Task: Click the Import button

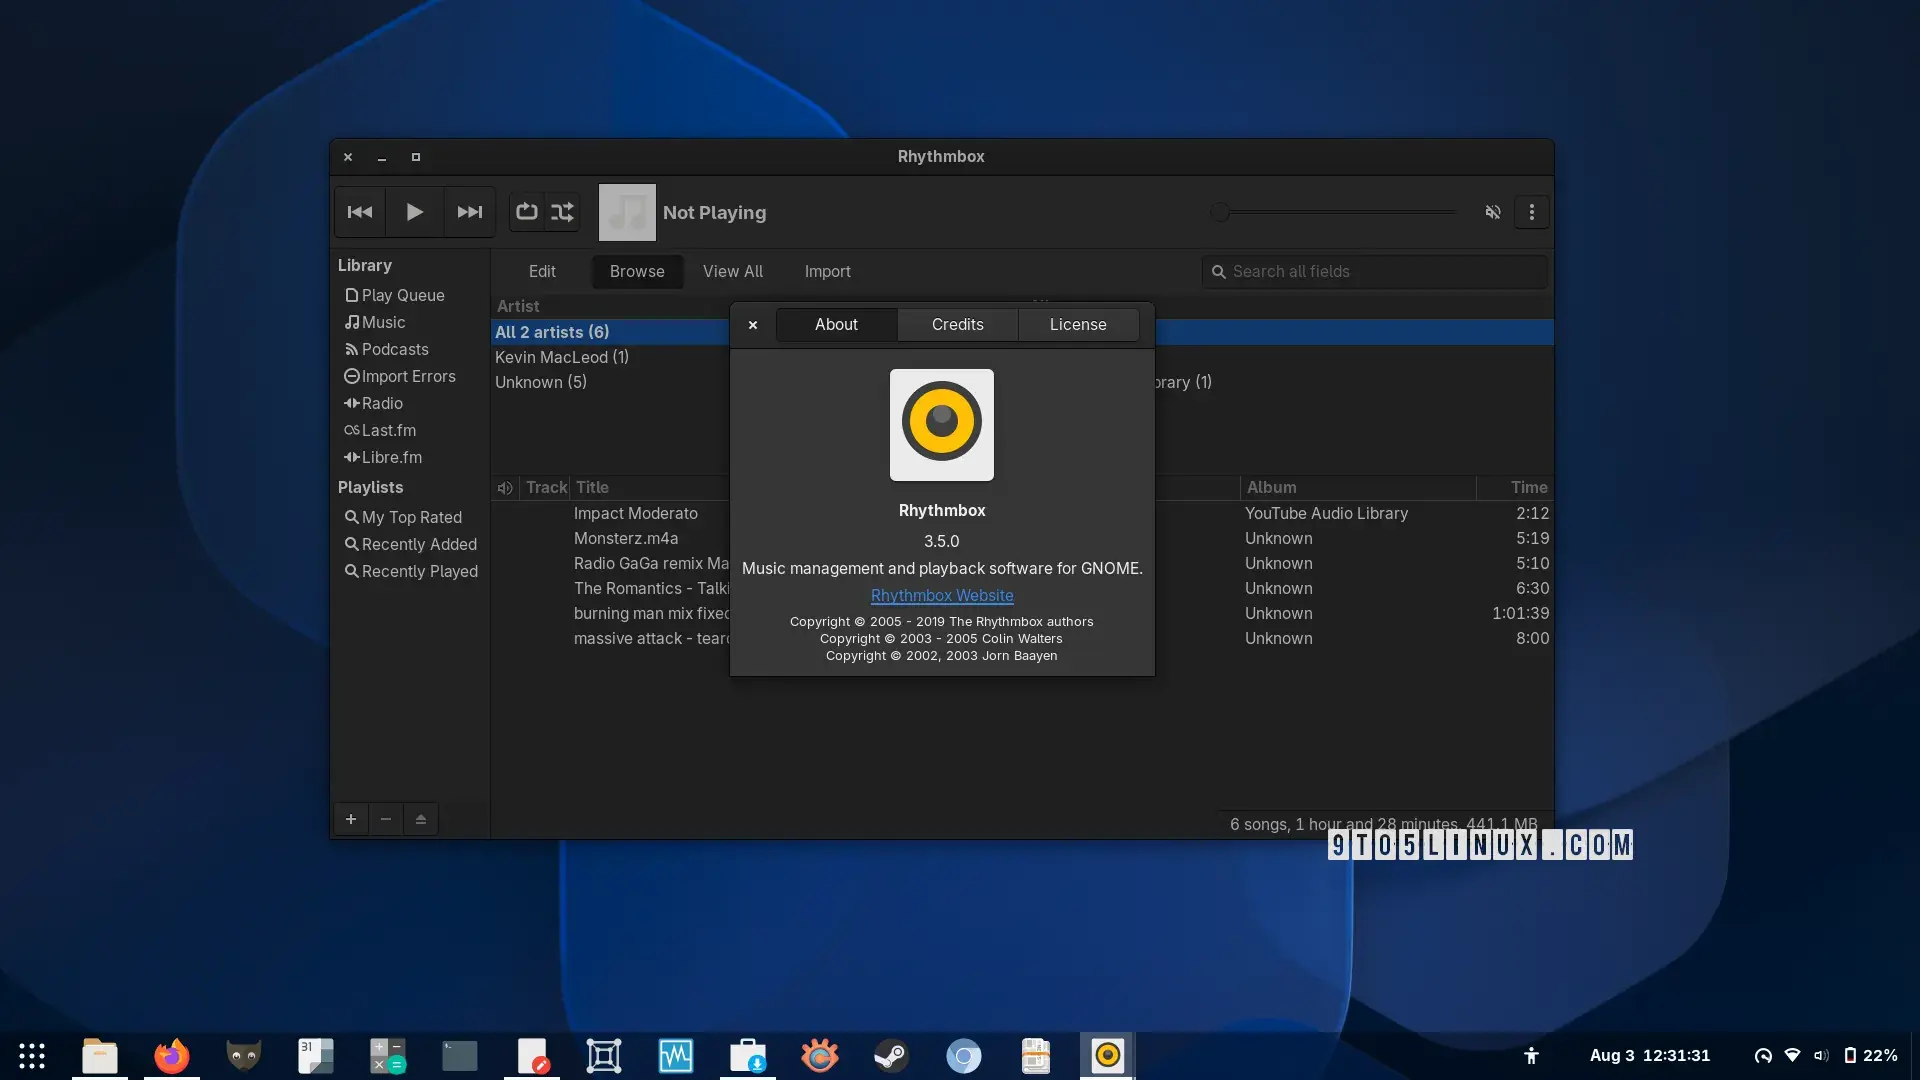Action: (828, 271)
